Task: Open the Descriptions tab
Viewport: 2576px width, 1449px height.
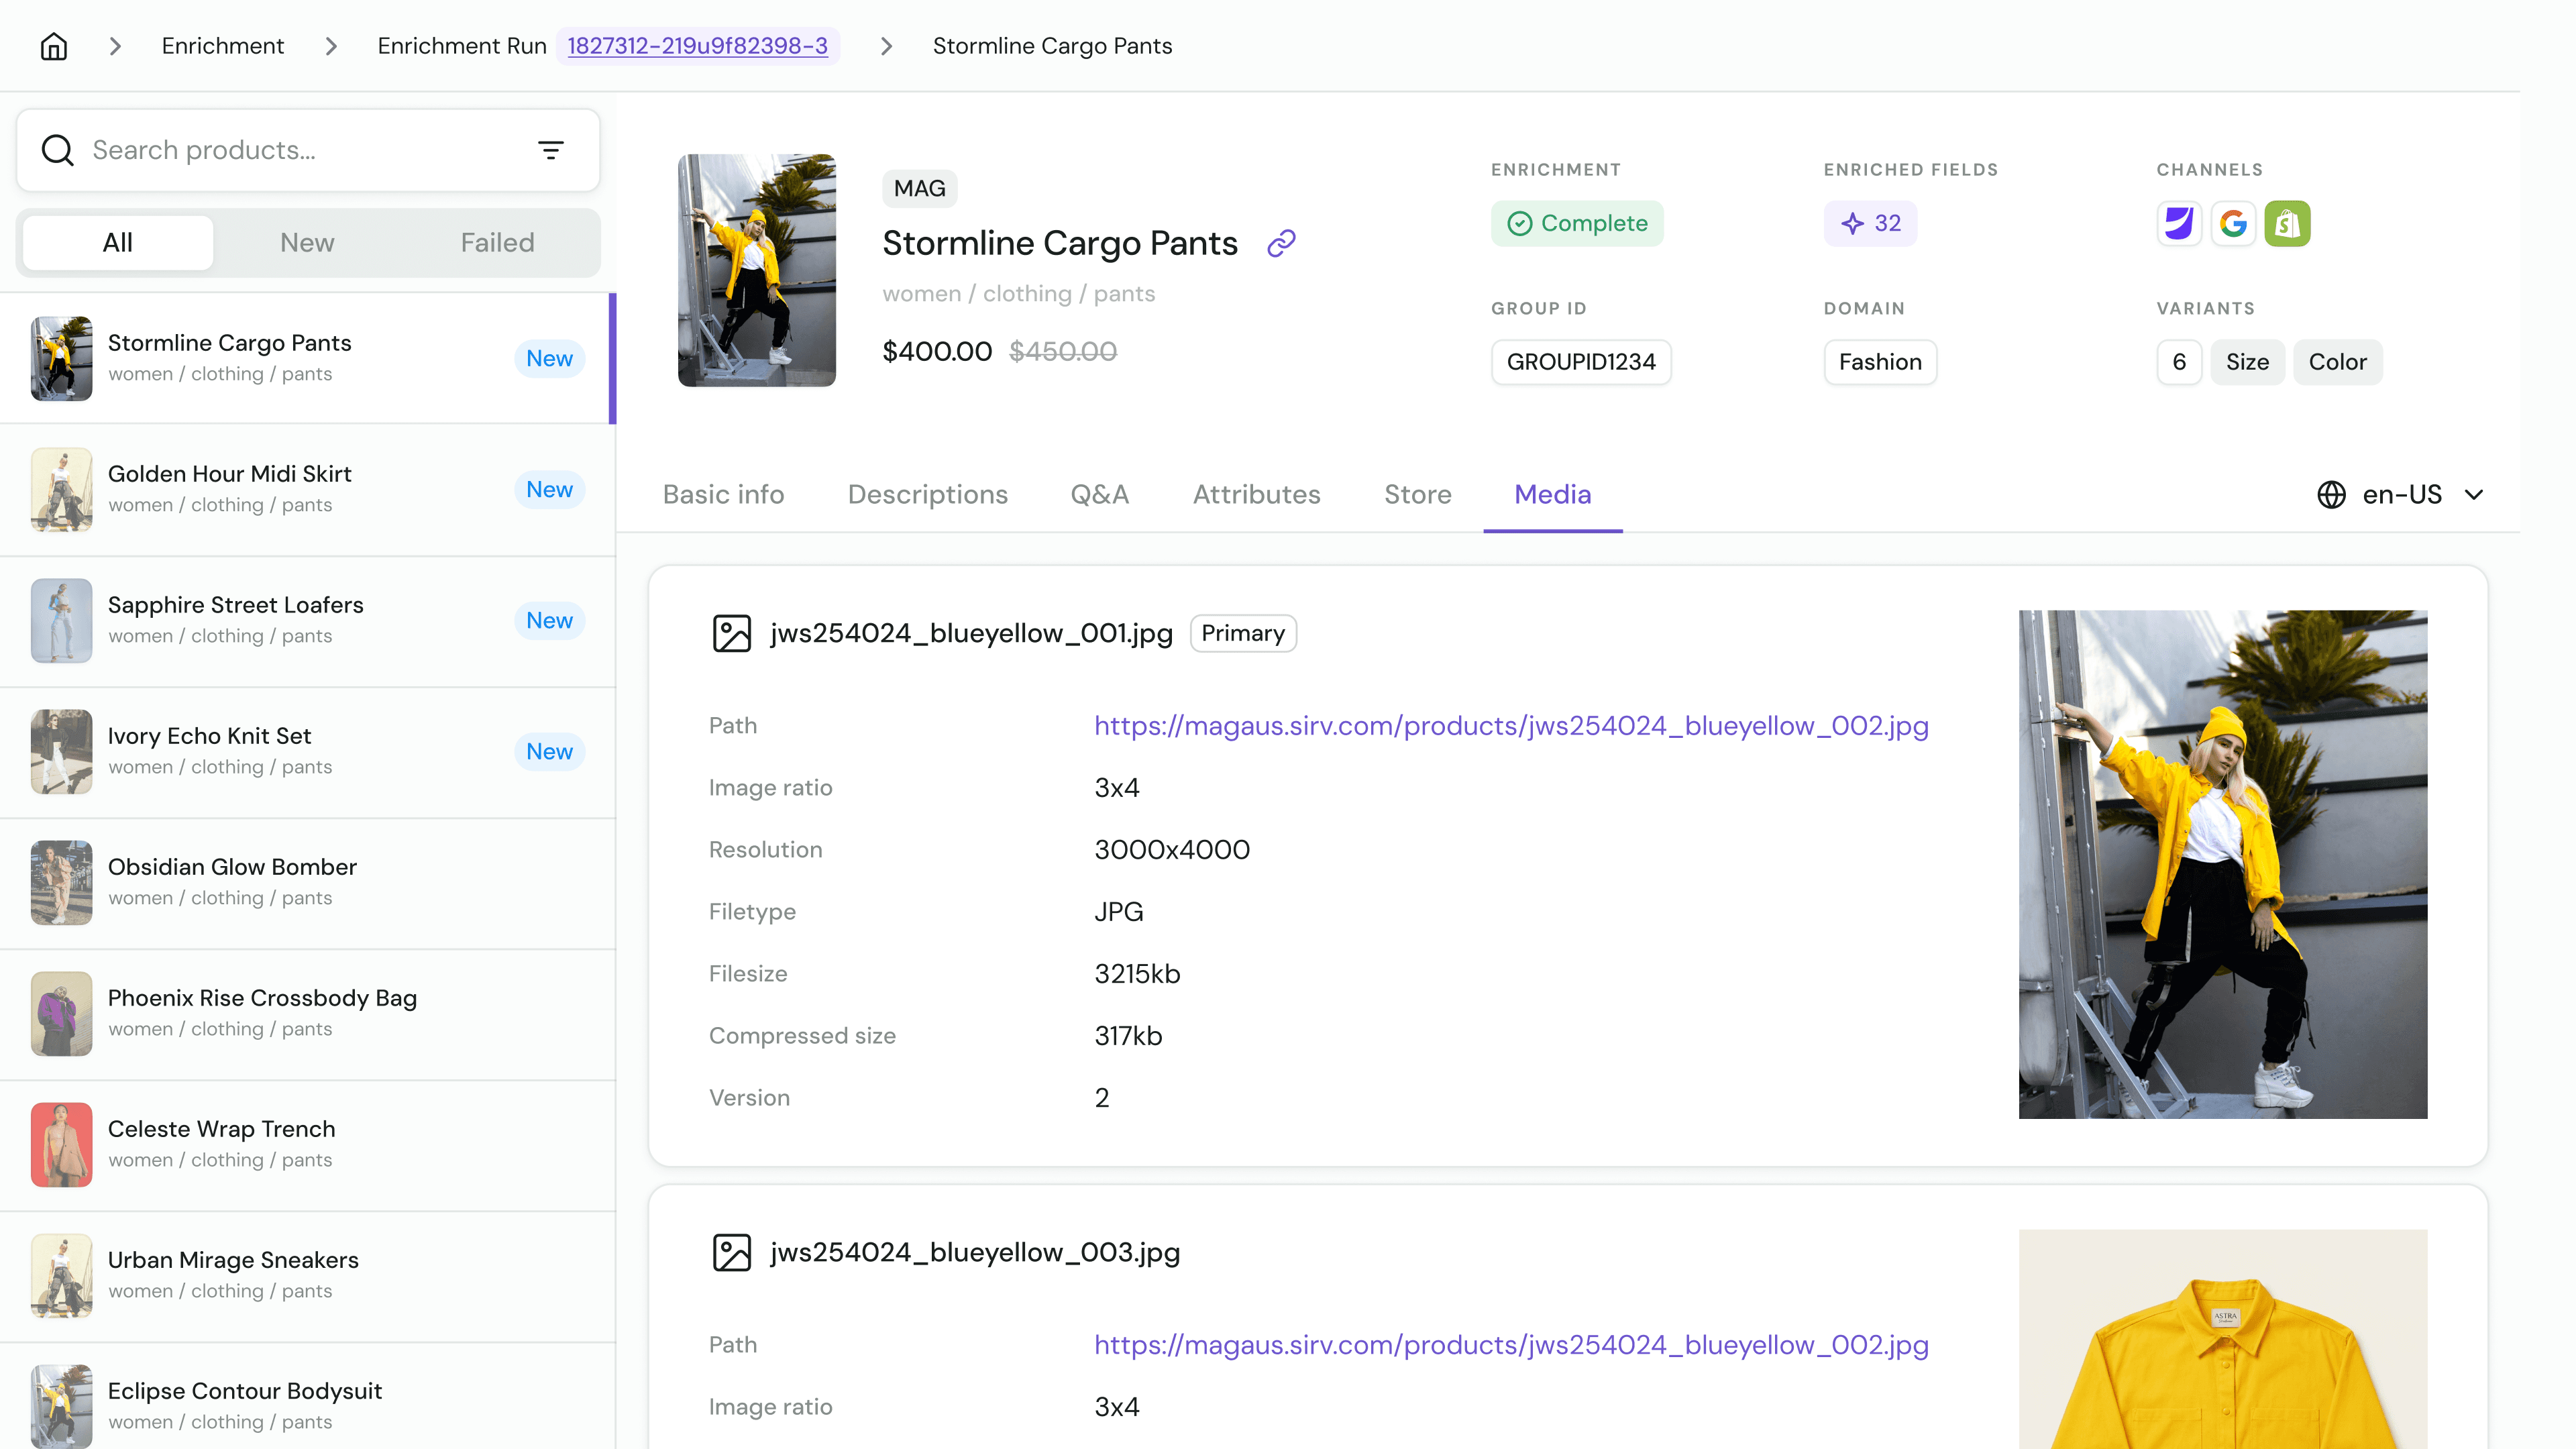Action: point(927,494)
